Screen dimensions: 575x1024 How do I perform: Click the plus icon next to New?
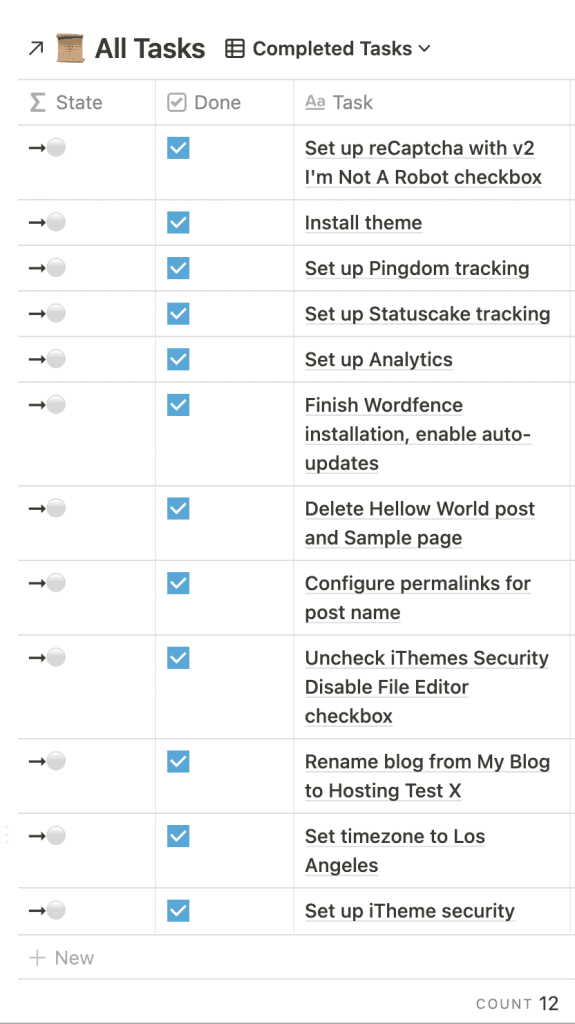38,957
